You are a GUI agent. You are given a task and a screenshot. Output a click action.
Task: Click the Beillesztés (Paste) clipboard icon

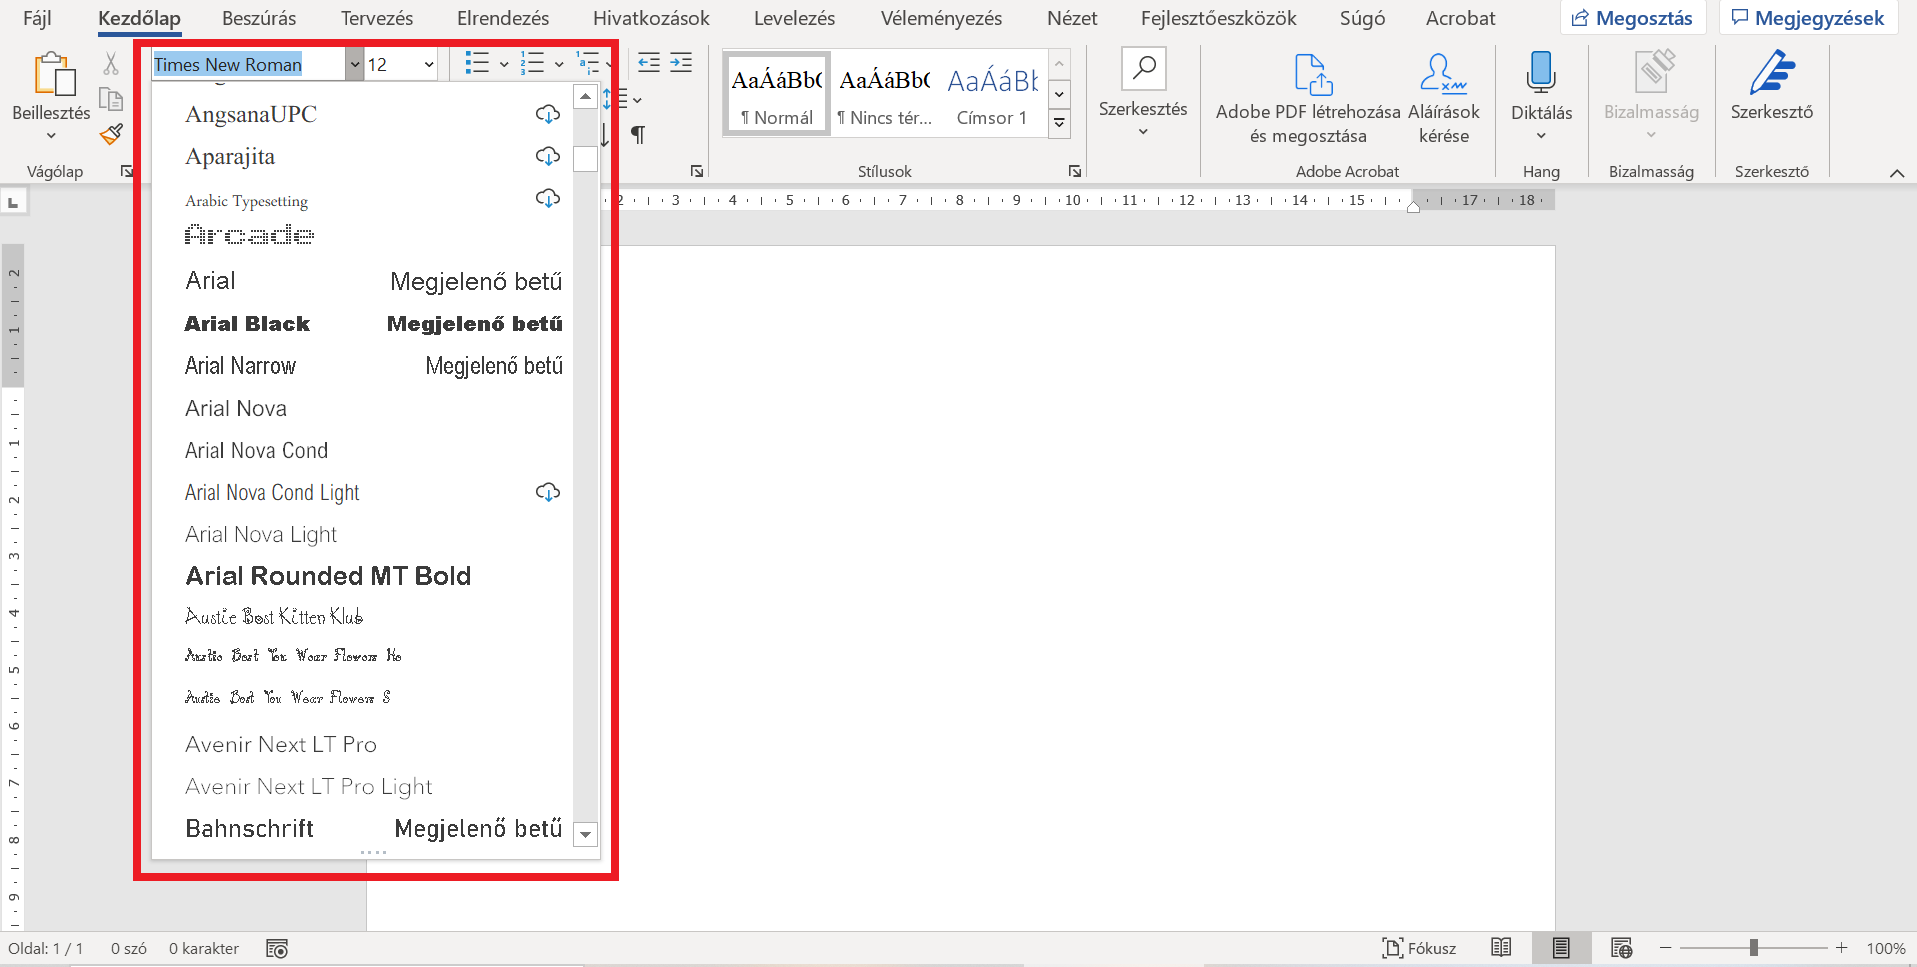pos(52,76)
